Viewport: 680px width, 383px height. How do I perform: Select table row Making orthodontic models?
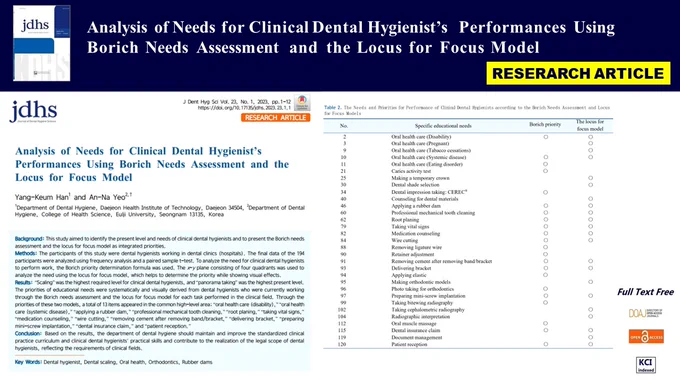point(468,282)
